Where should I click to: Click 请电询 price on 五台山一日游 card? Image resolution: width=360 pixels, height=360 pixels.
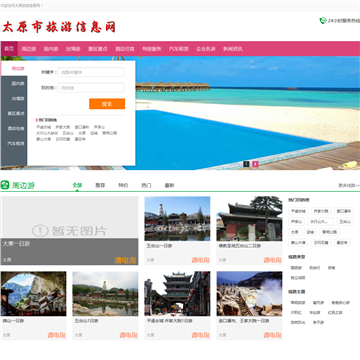(x=200, y=260)
